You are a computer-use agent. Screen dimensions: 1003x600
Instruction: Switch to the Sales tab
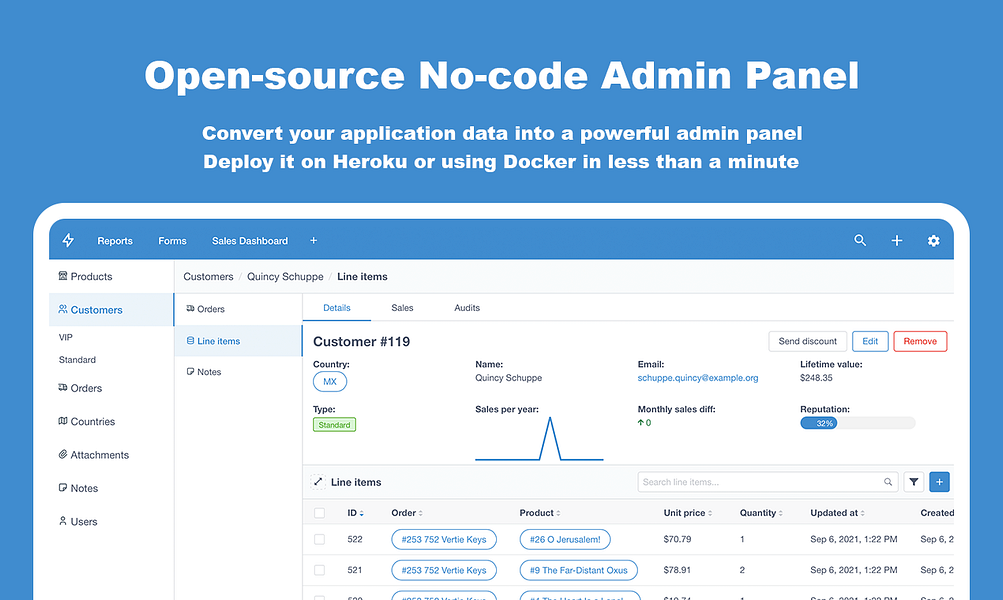(x=402, y=308)
